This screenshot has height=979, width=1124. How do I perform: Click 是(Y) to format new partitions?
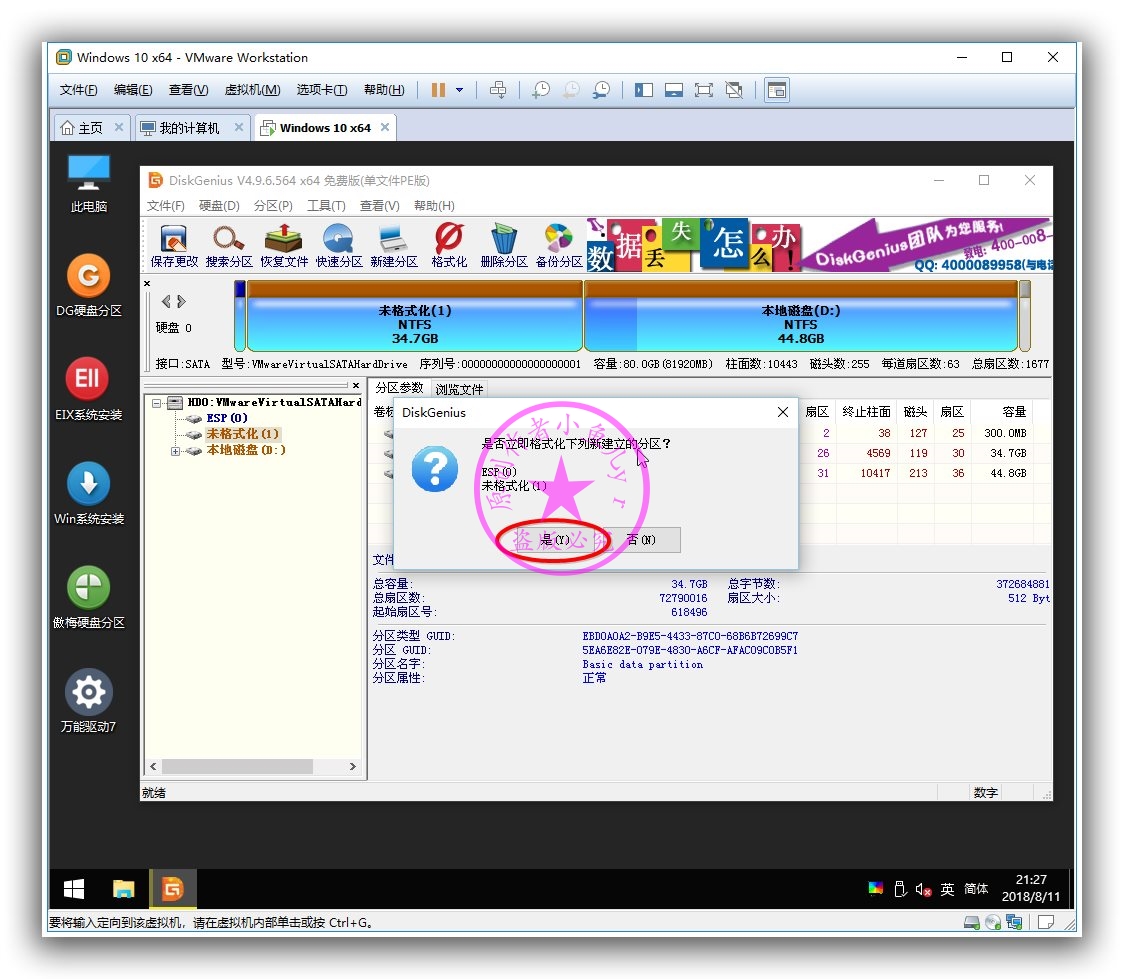554,540
